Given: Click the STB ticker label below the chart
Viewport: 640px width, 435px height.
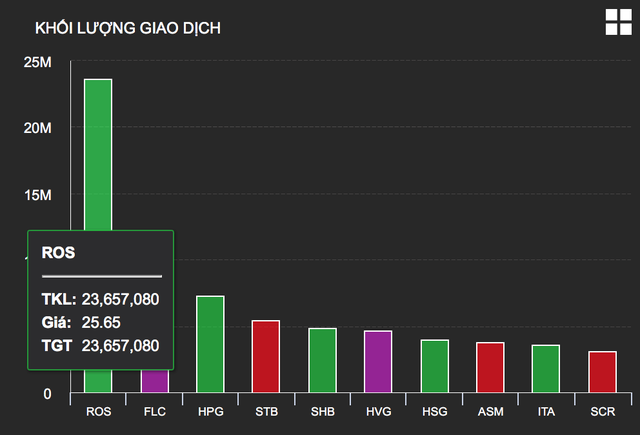Looking at the screenshot, I should (266, 411).
